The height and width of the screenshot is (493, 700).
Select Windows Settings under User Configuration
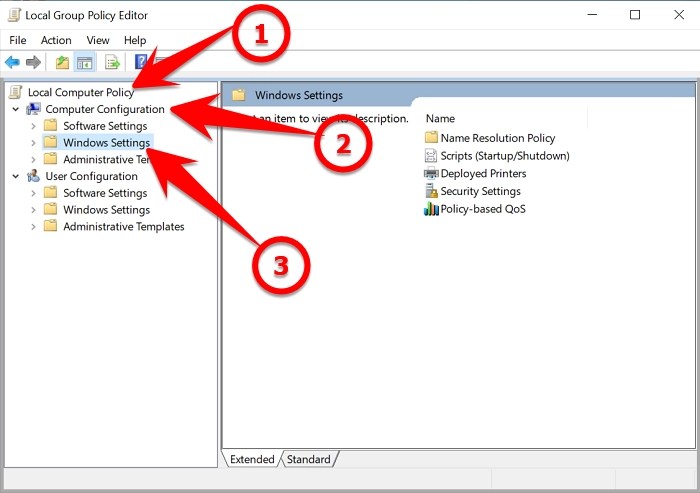click(x=106, y=210)
